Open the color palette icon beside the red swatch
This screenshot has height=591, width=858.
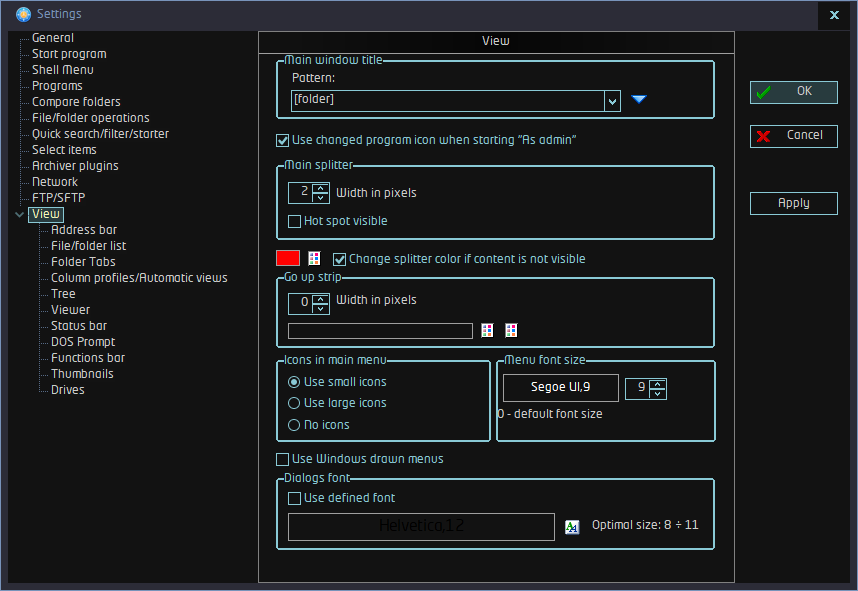[314, 259]
